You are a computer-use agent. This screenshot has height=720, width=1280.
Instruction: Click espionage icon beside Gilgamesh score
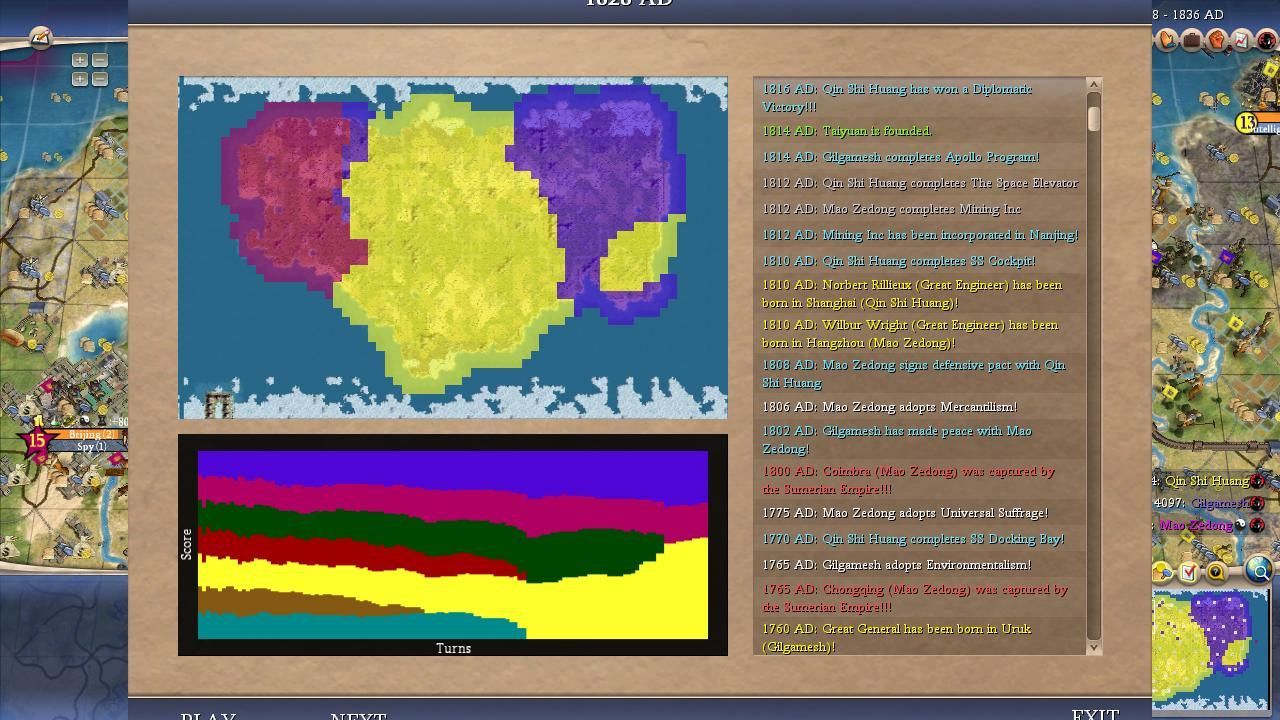1258,503
